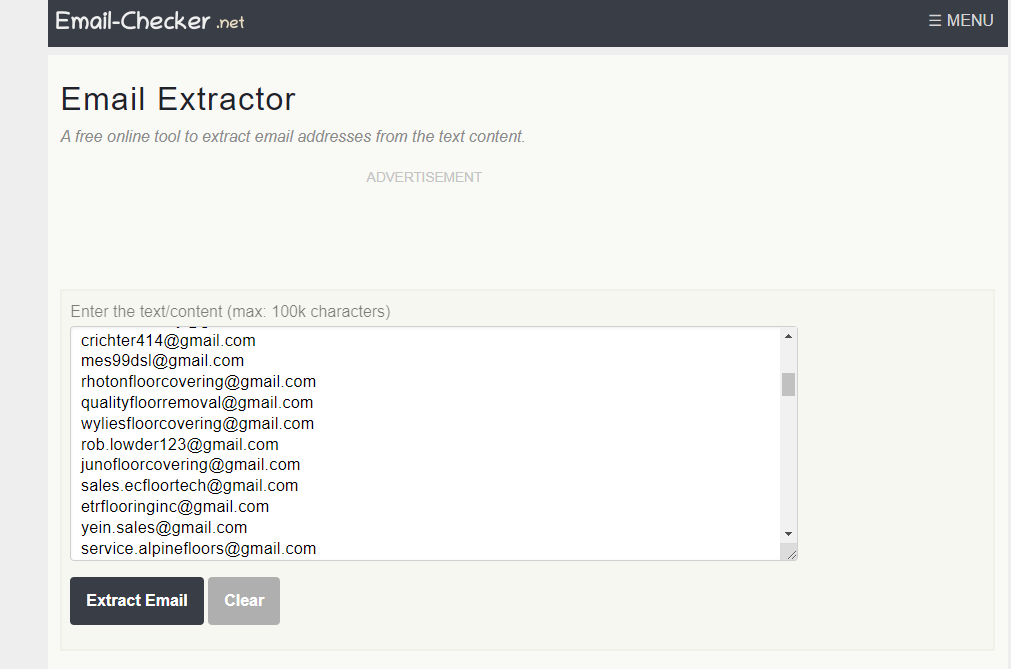Image resolution: width=1011 pixels, height=669 pixels.
Task: Click junofloorcovering@gmail.com entry
Action: (190, 465)
